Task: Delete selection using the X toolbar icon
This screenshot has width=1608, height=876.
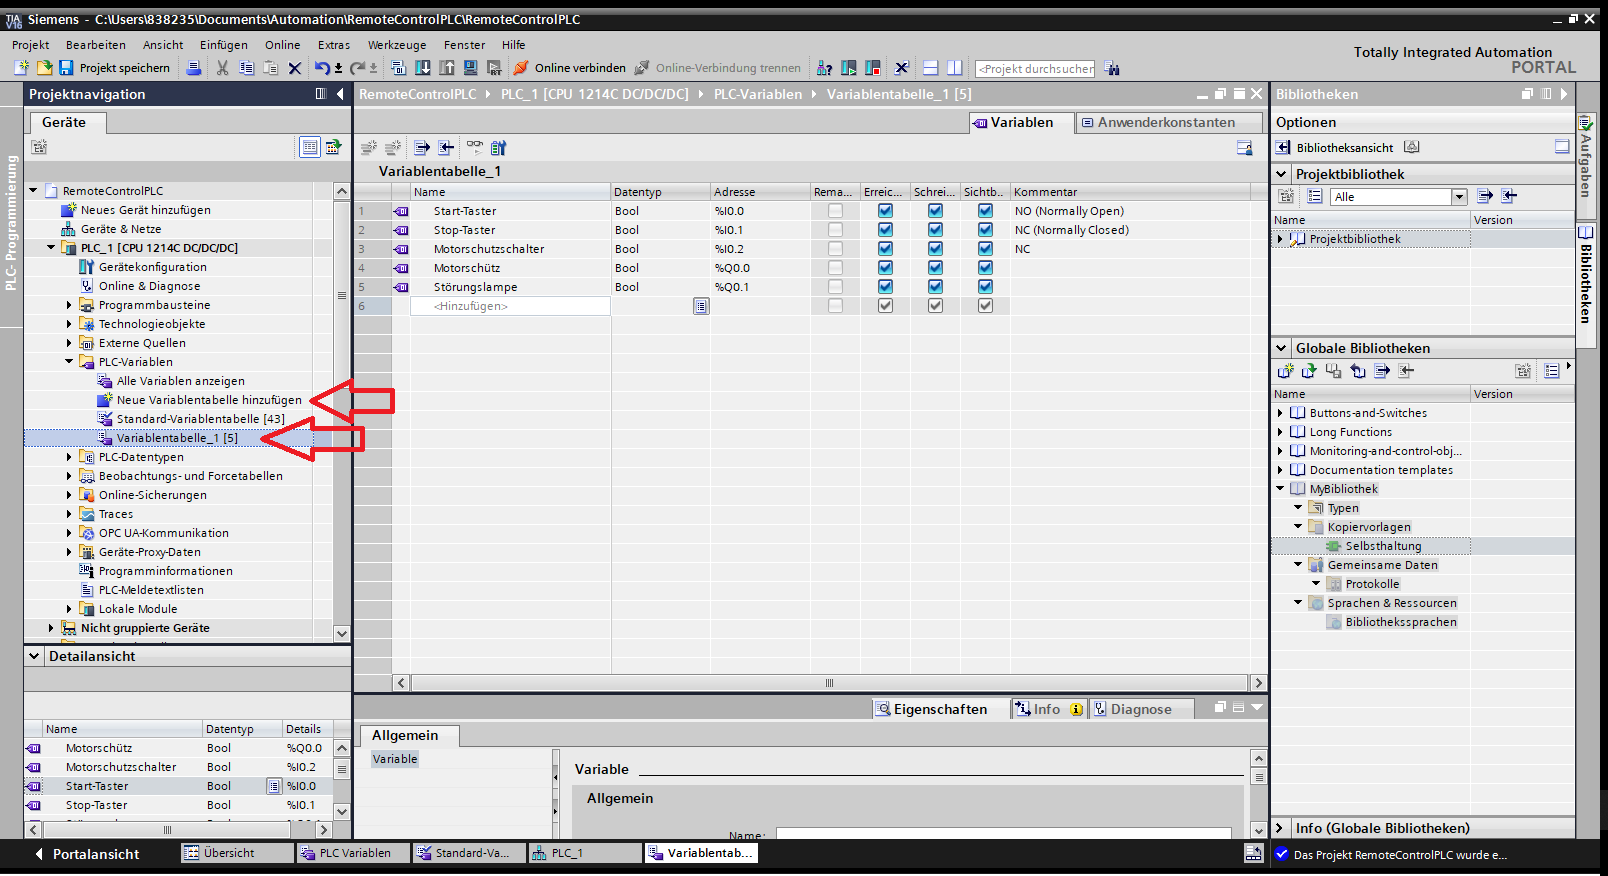Action: pyautogui.click(x=295, y=68)
